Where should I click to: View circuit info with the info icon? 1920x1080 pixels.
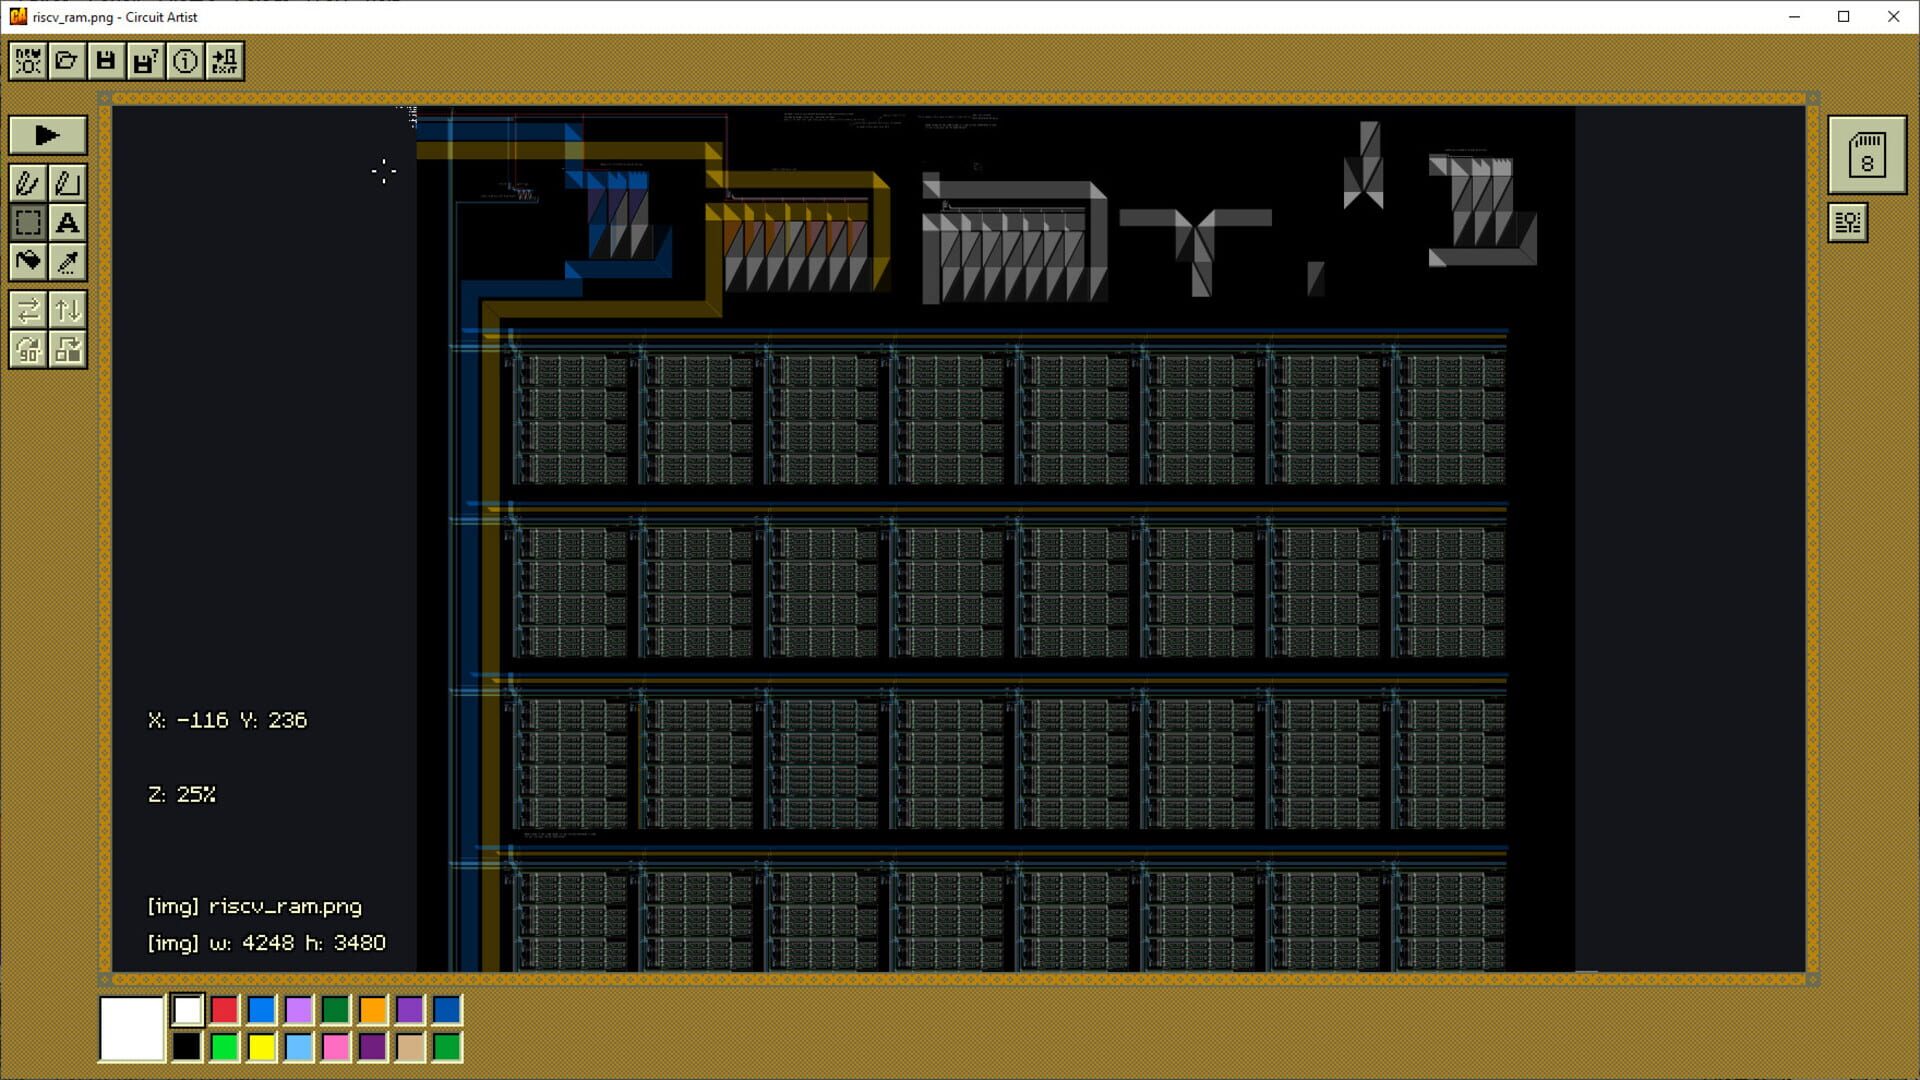(184, 61)
